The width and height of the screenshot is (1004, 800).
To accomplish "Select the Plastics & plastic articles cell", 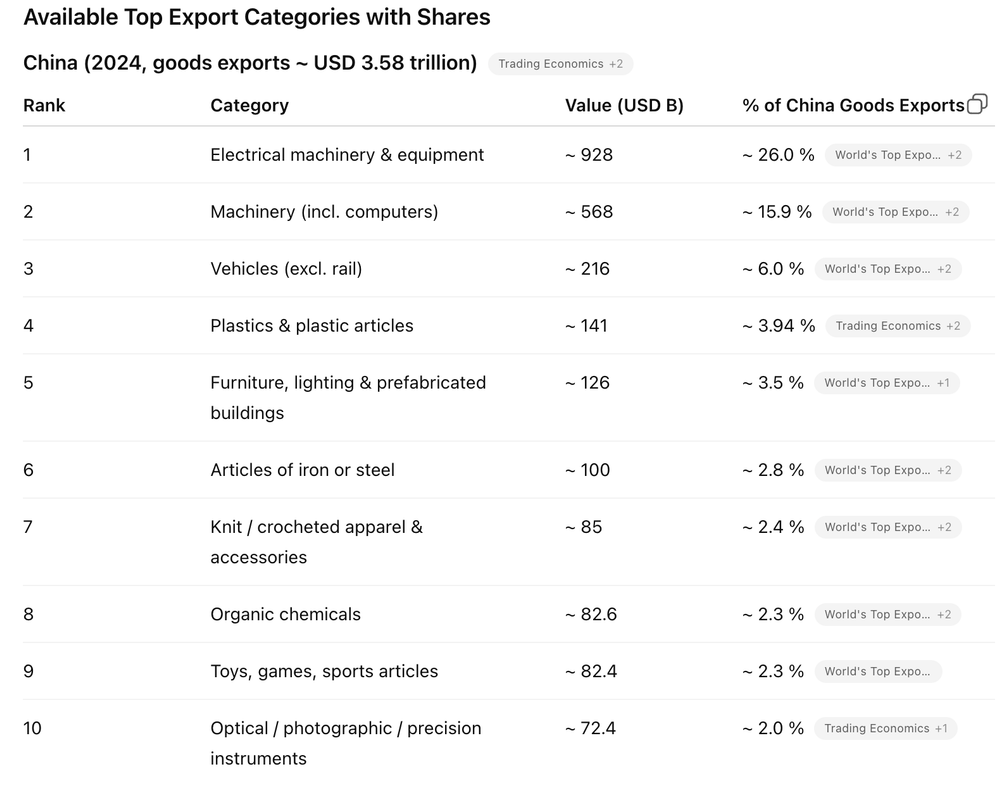I will (x=311, y=326).
